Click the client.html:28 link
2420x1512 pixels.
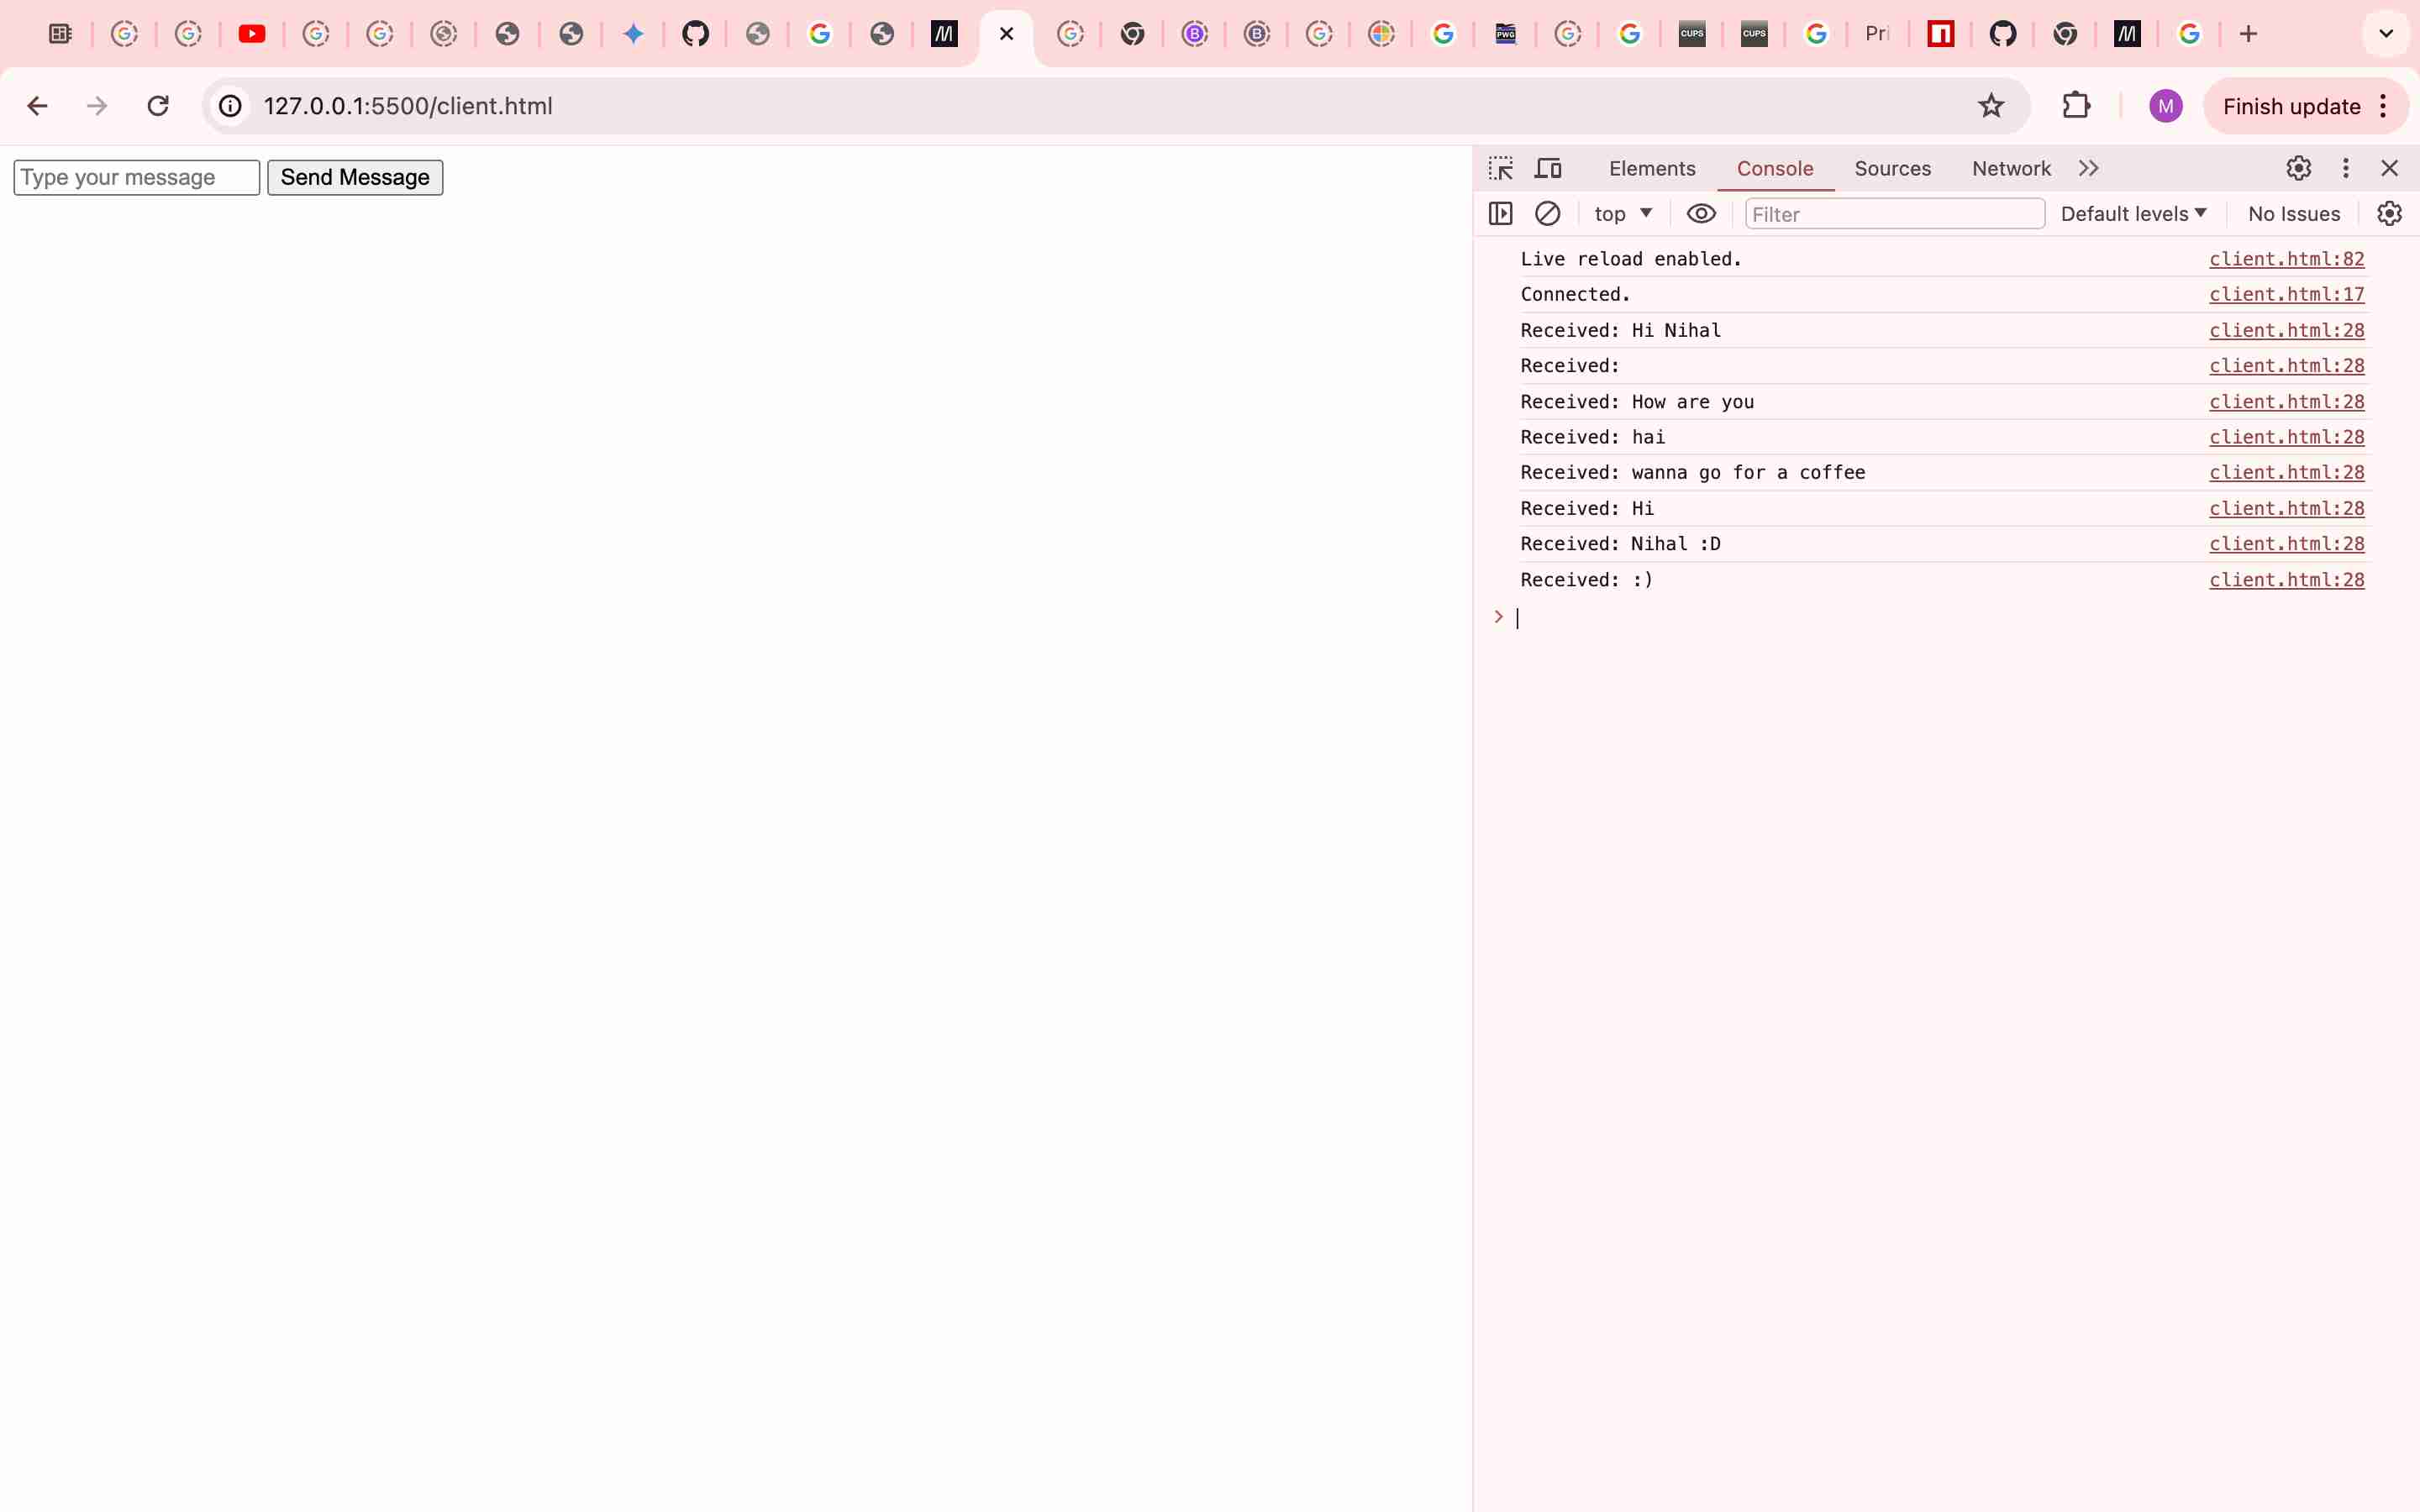point(2286,329)
